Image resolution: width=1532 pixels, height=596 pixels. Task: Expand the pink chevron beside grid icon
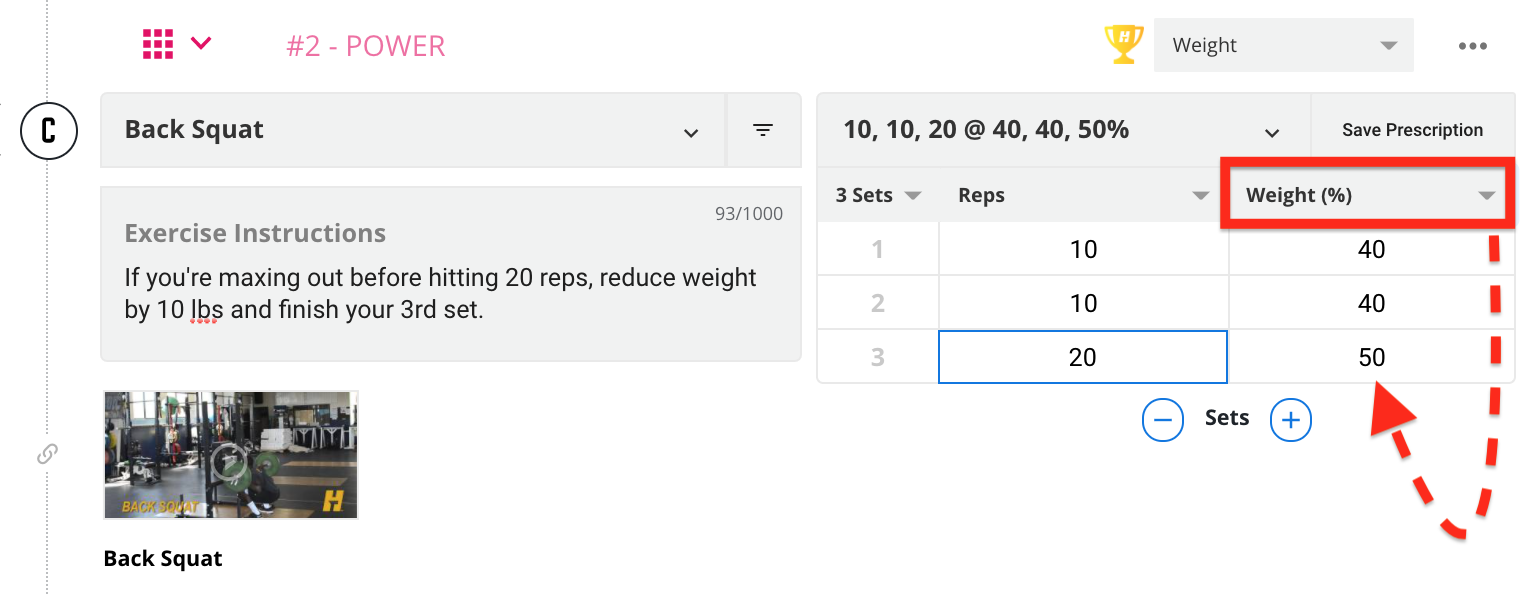pos(201,43)
